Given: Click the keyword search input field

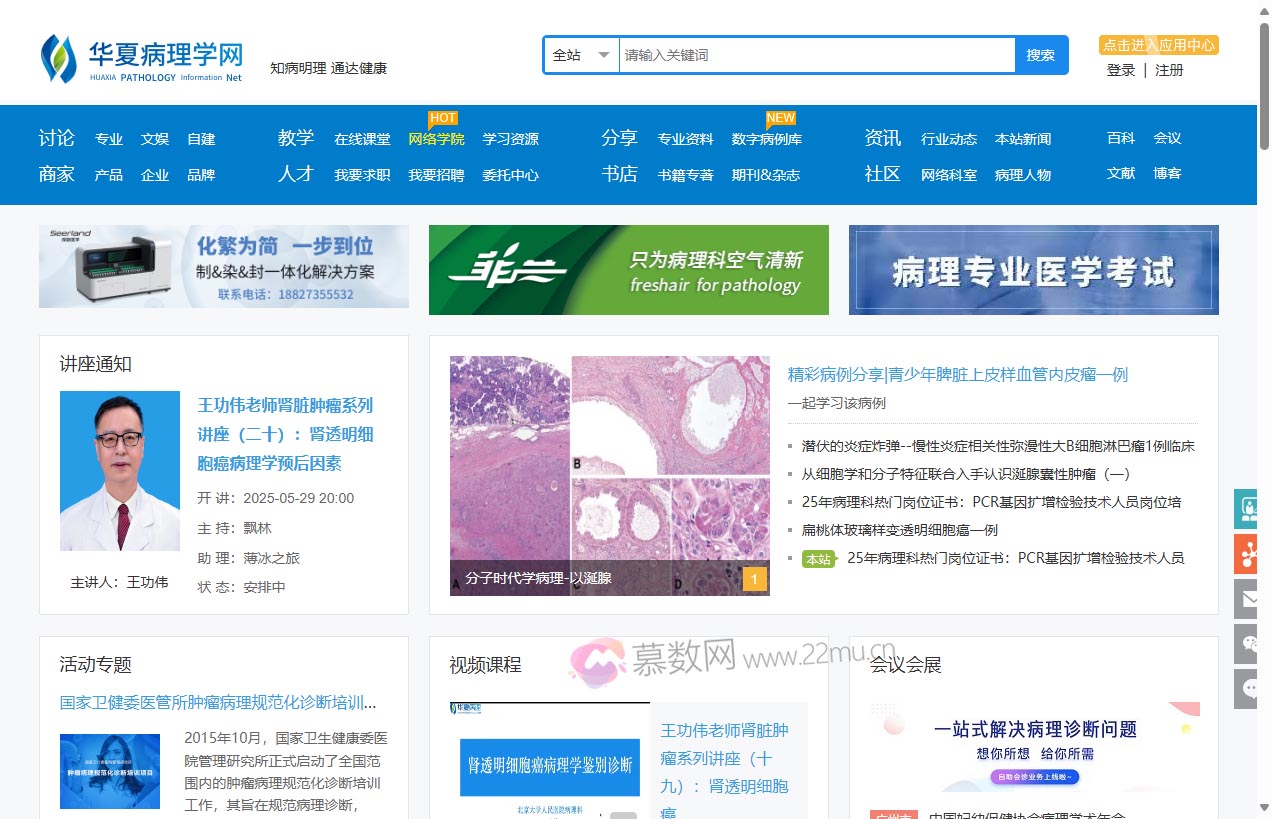Looking at the screenshot, I should coord(815,55).
